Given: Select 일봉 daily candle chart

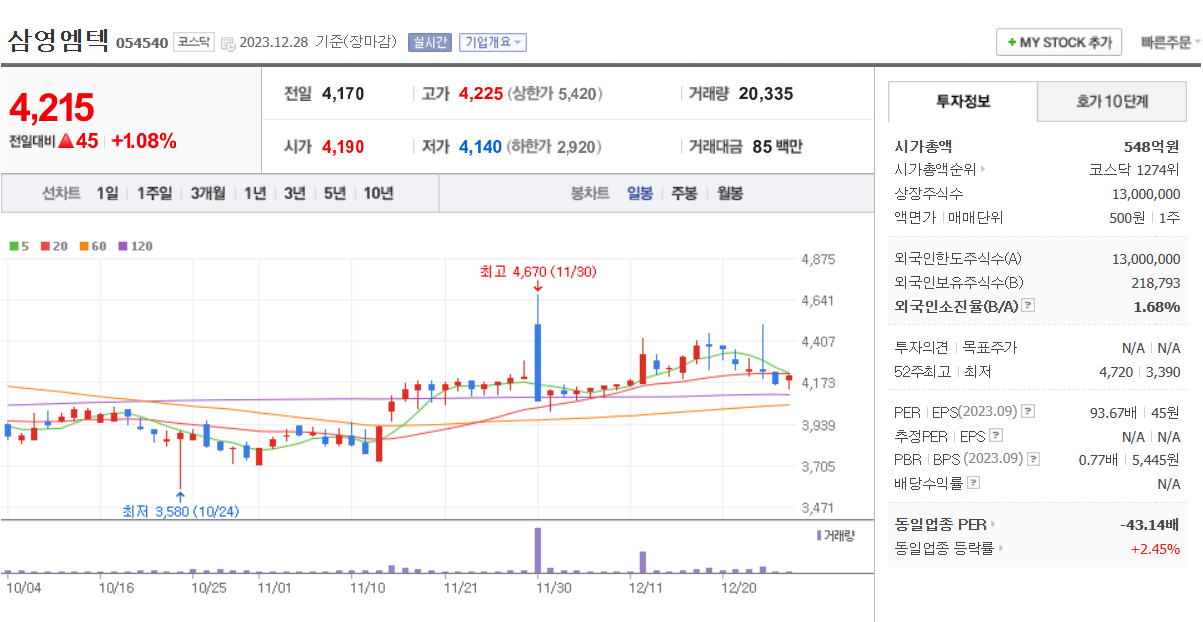Looking at the screenshot, I should coord(640,194).
